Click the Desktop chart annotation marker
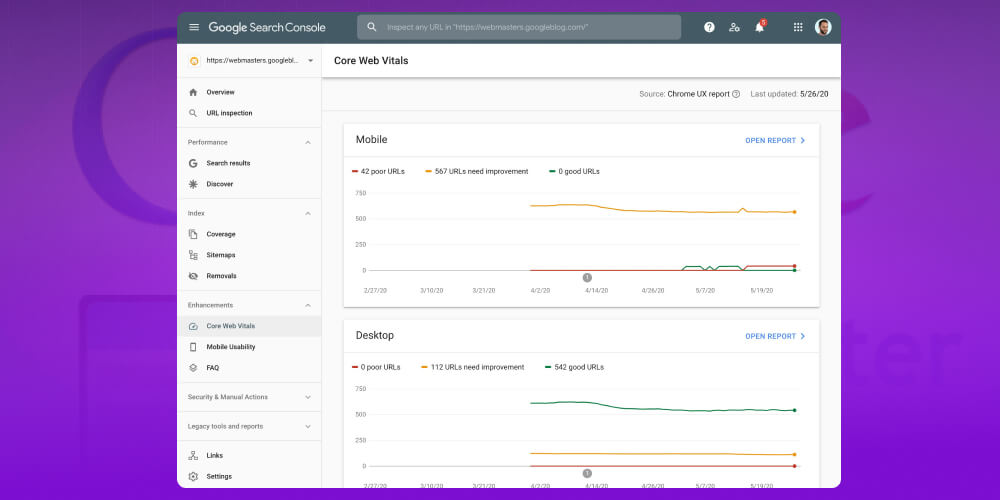 tap(587, 473)
